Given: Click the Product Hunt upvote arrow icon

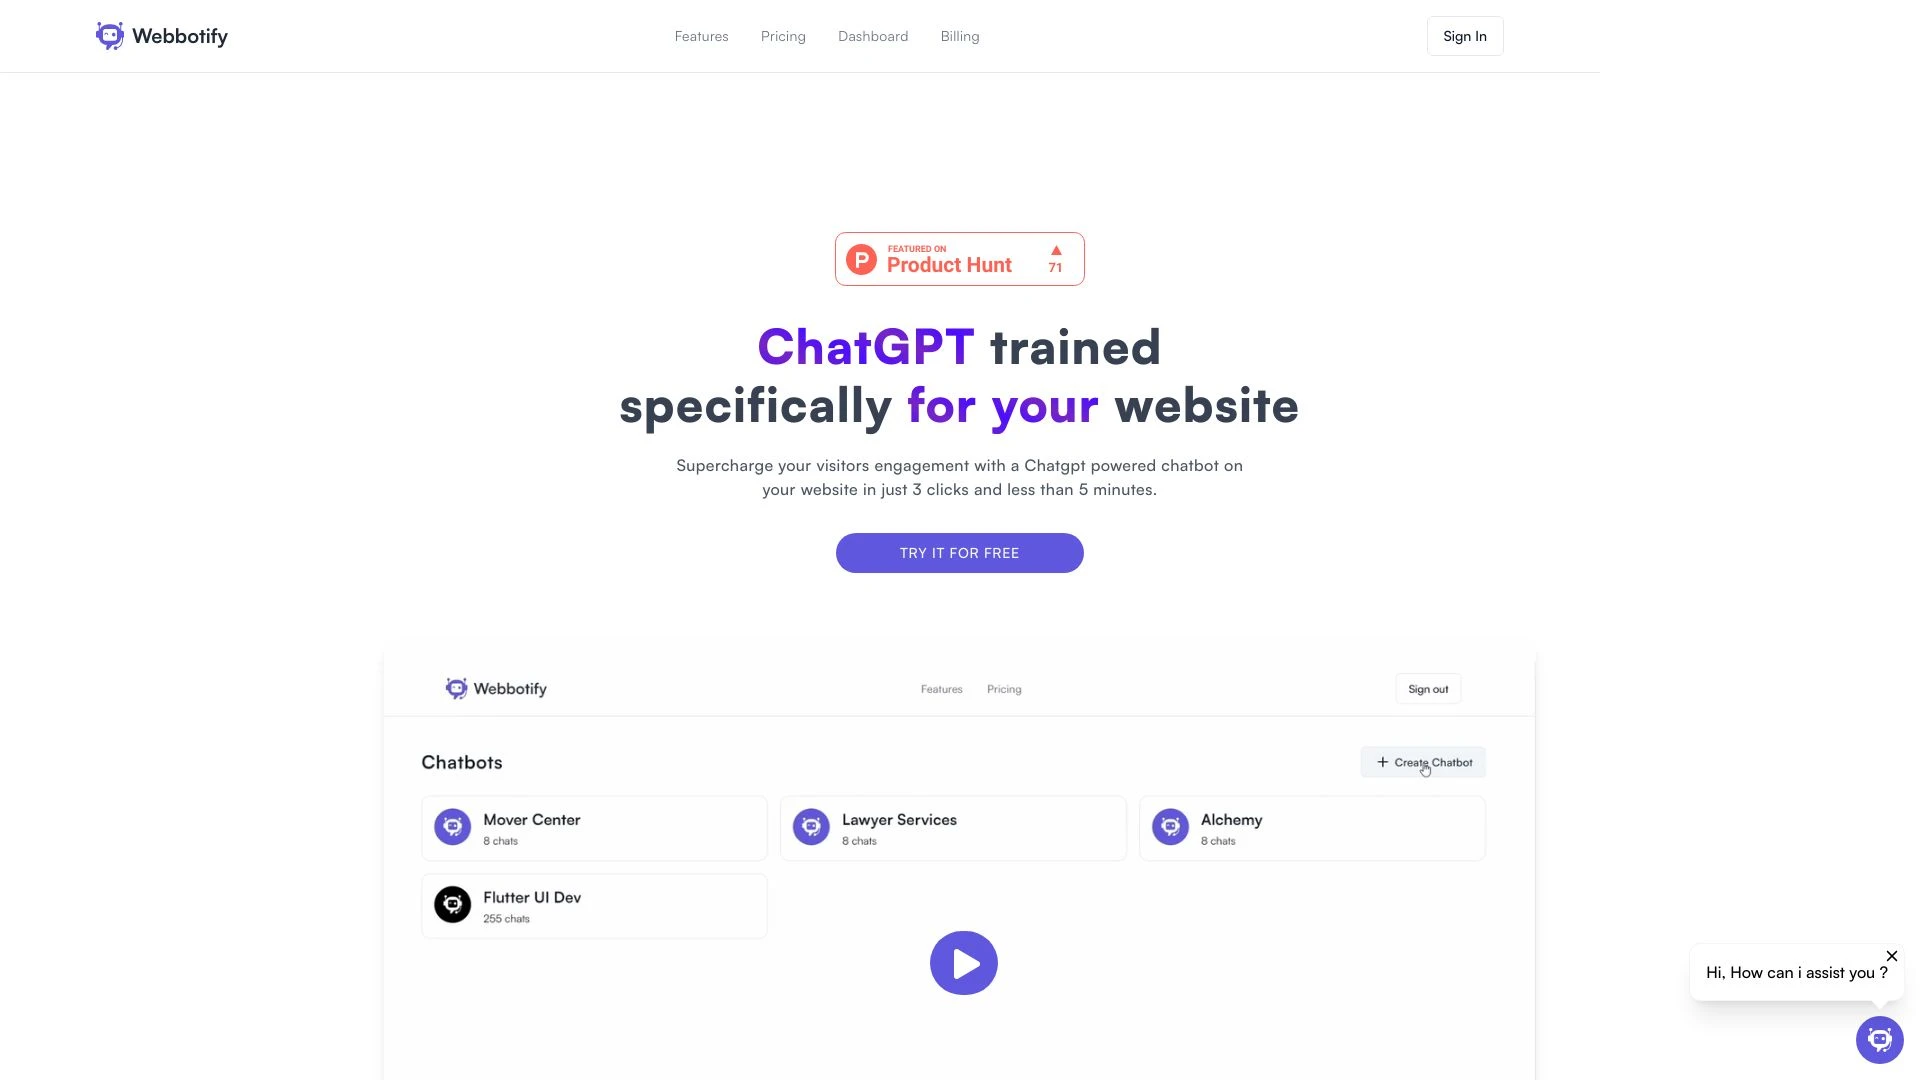Looking at the screenshot, I should pos(1055,251).
